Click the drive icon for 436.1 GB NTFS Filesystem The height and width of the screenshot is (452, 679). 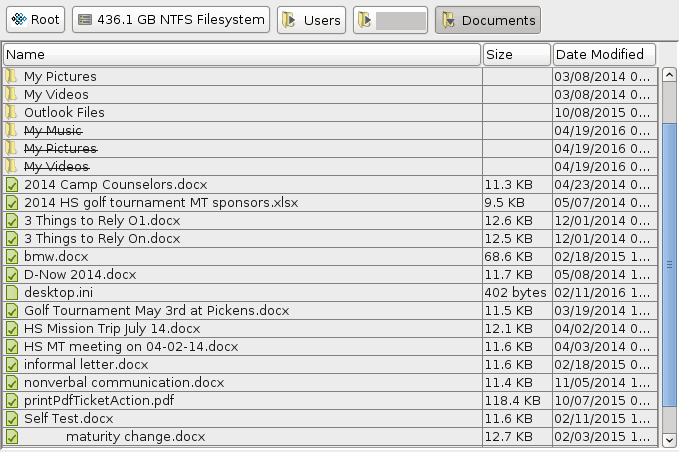tap(86, 20)
